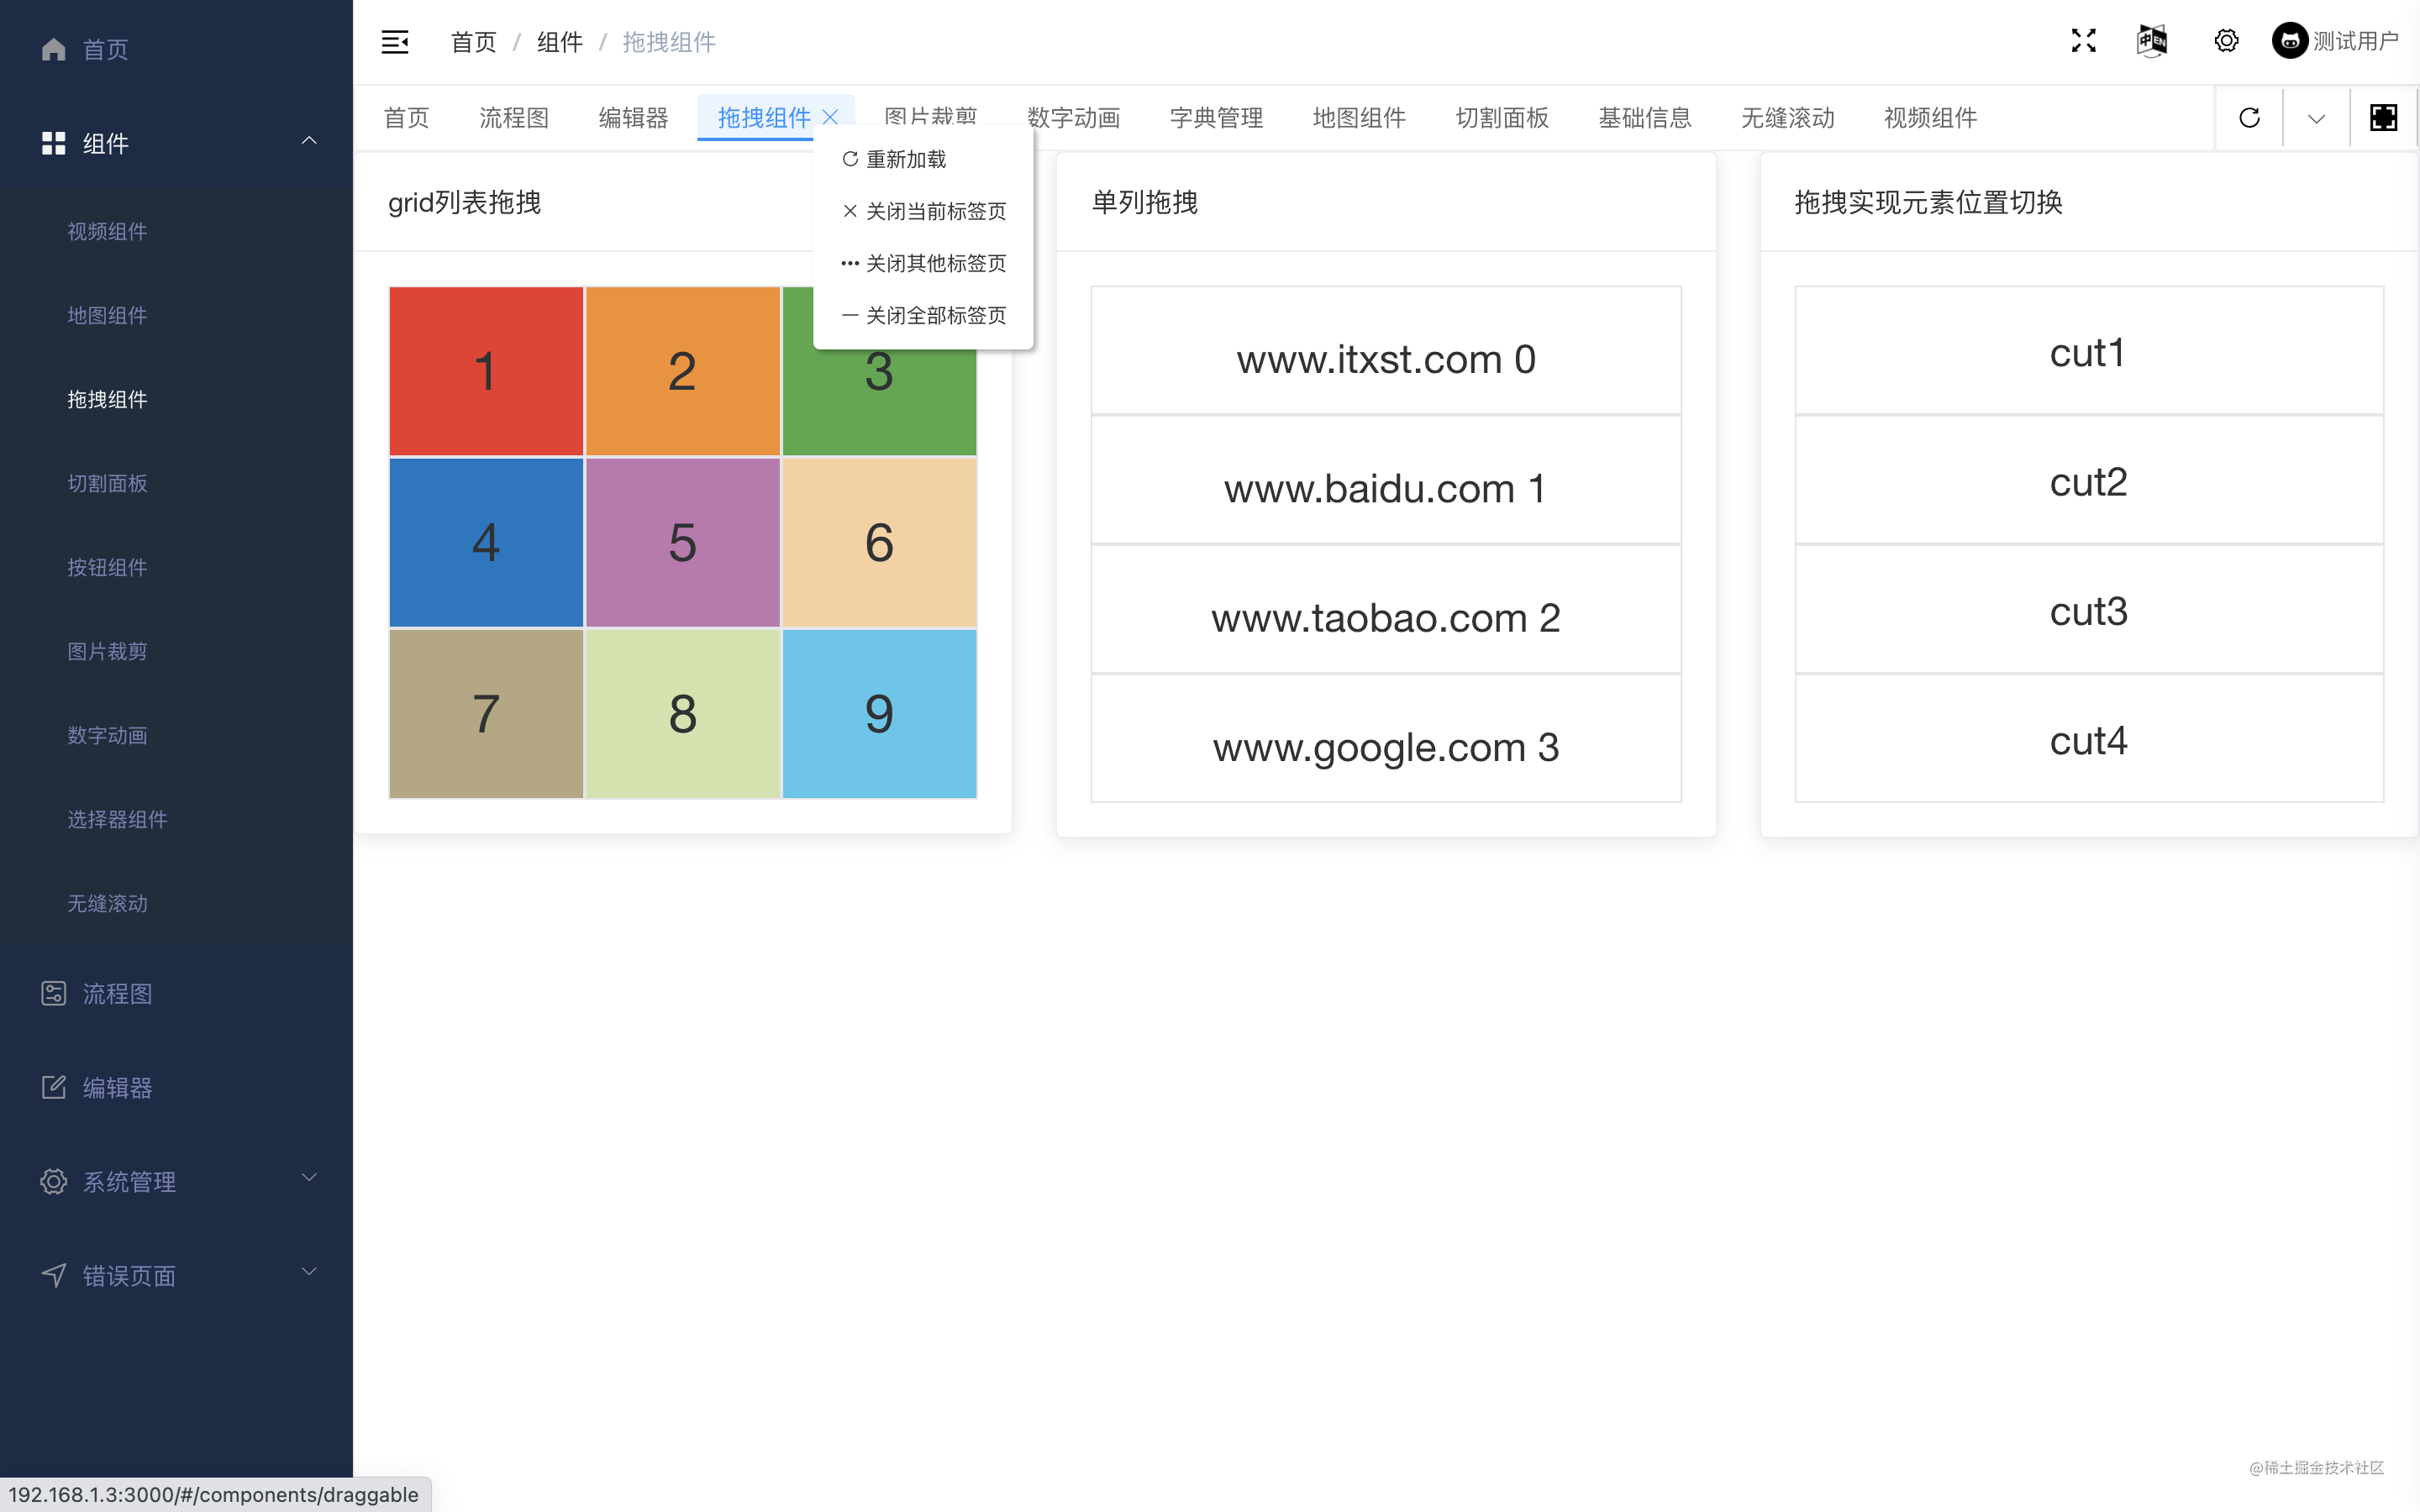Open the tab options chevron dropdown
The height and width of the screenshot is (1512, 2420).
2316,119
